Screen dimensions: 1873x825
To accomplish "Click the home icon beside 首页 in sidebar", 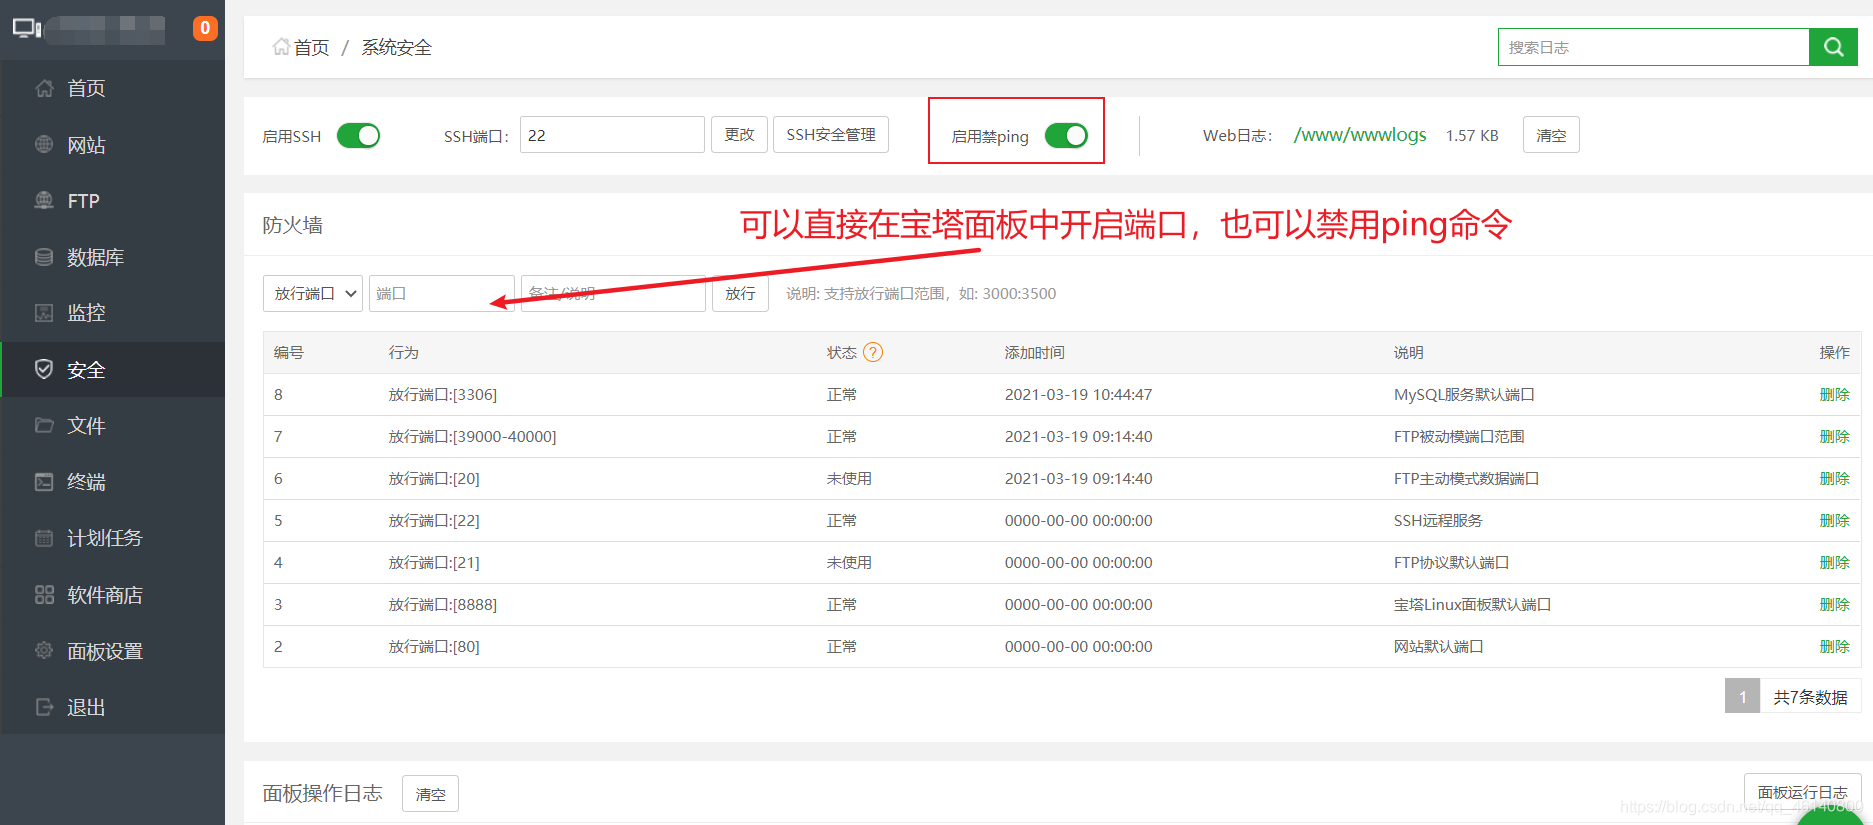I will 44,88.
